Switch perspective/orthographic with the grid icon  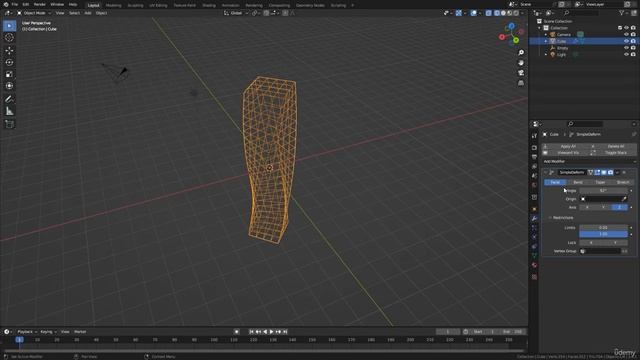point(521,83)
